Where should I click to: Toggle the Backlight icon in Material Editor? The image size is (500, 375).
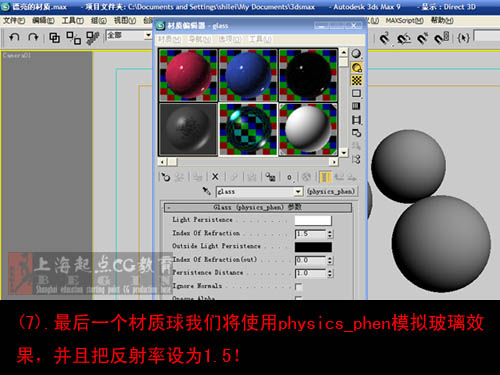click(x=356, y=67)
